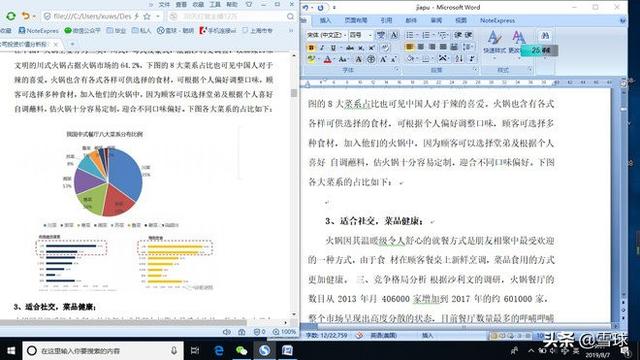Open WeChat from the Windows taskbar
640x360 pixels.
241,350
